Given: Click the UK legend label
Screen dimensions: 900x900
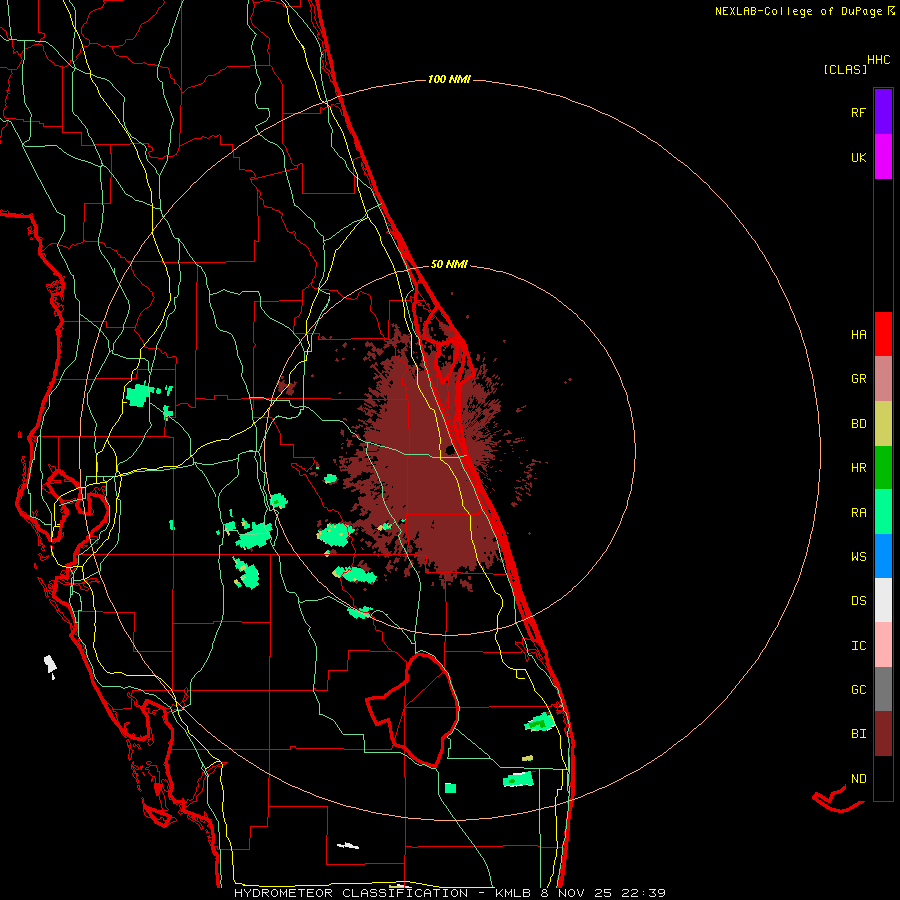Looking at the screenshot, I should pos(858,157).
